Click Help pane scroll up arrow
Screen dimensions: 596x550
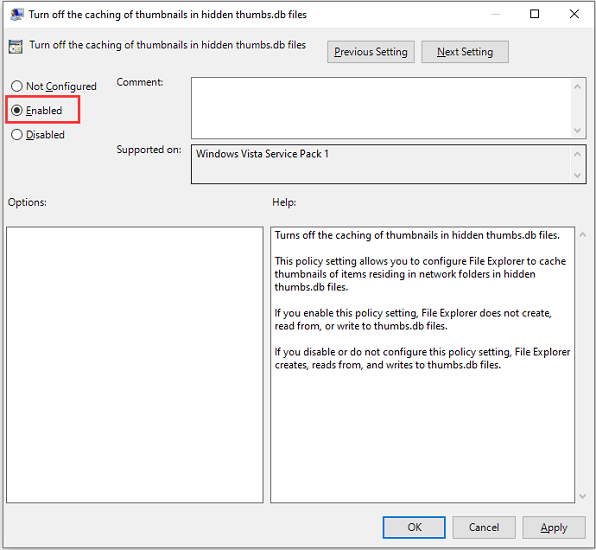pyautogui.click(x=582, y=235)
